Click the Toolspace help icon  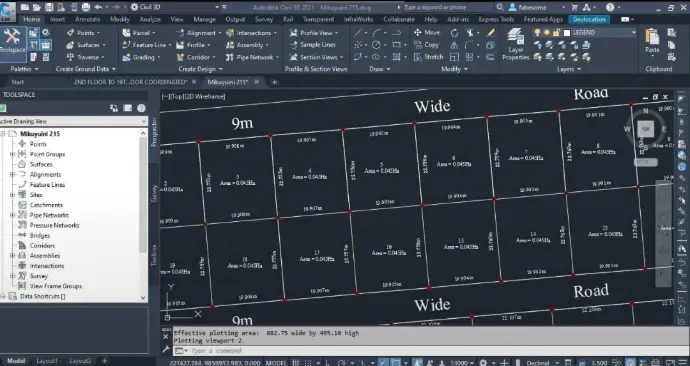click(x=141, y=108)
